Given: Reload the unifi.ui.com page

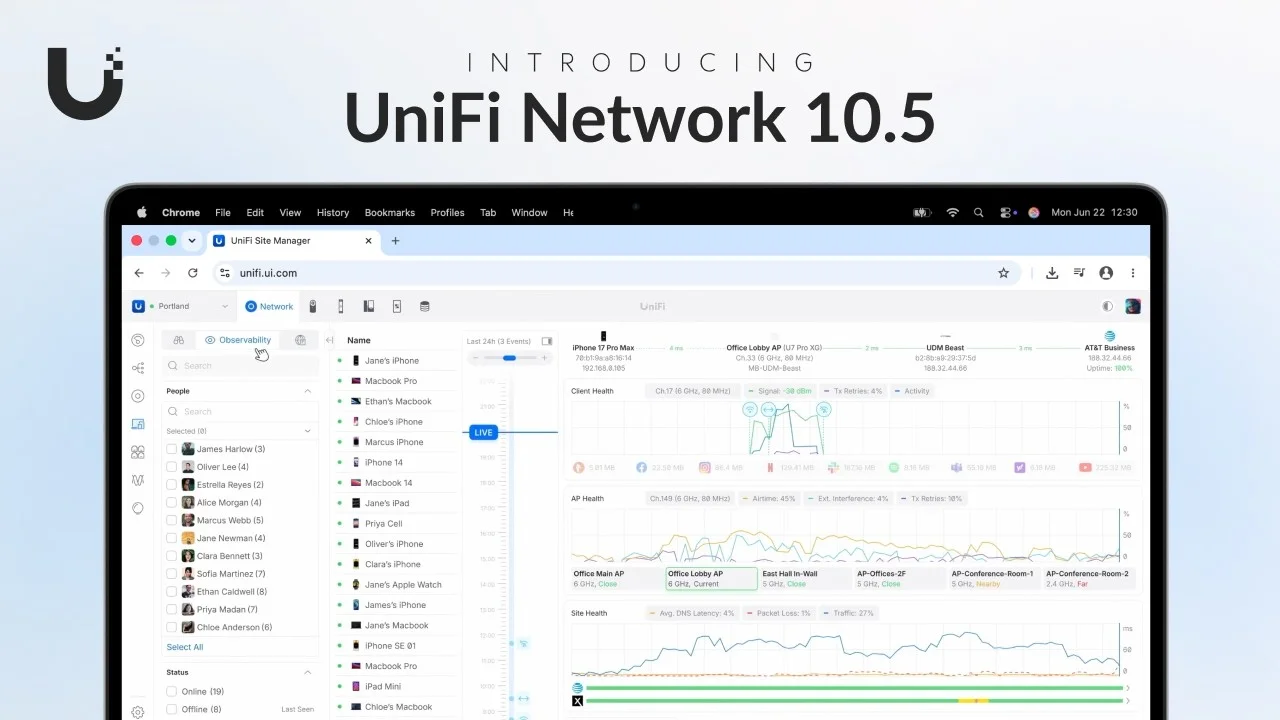Looking at the screenshot, I should [193, 273].
